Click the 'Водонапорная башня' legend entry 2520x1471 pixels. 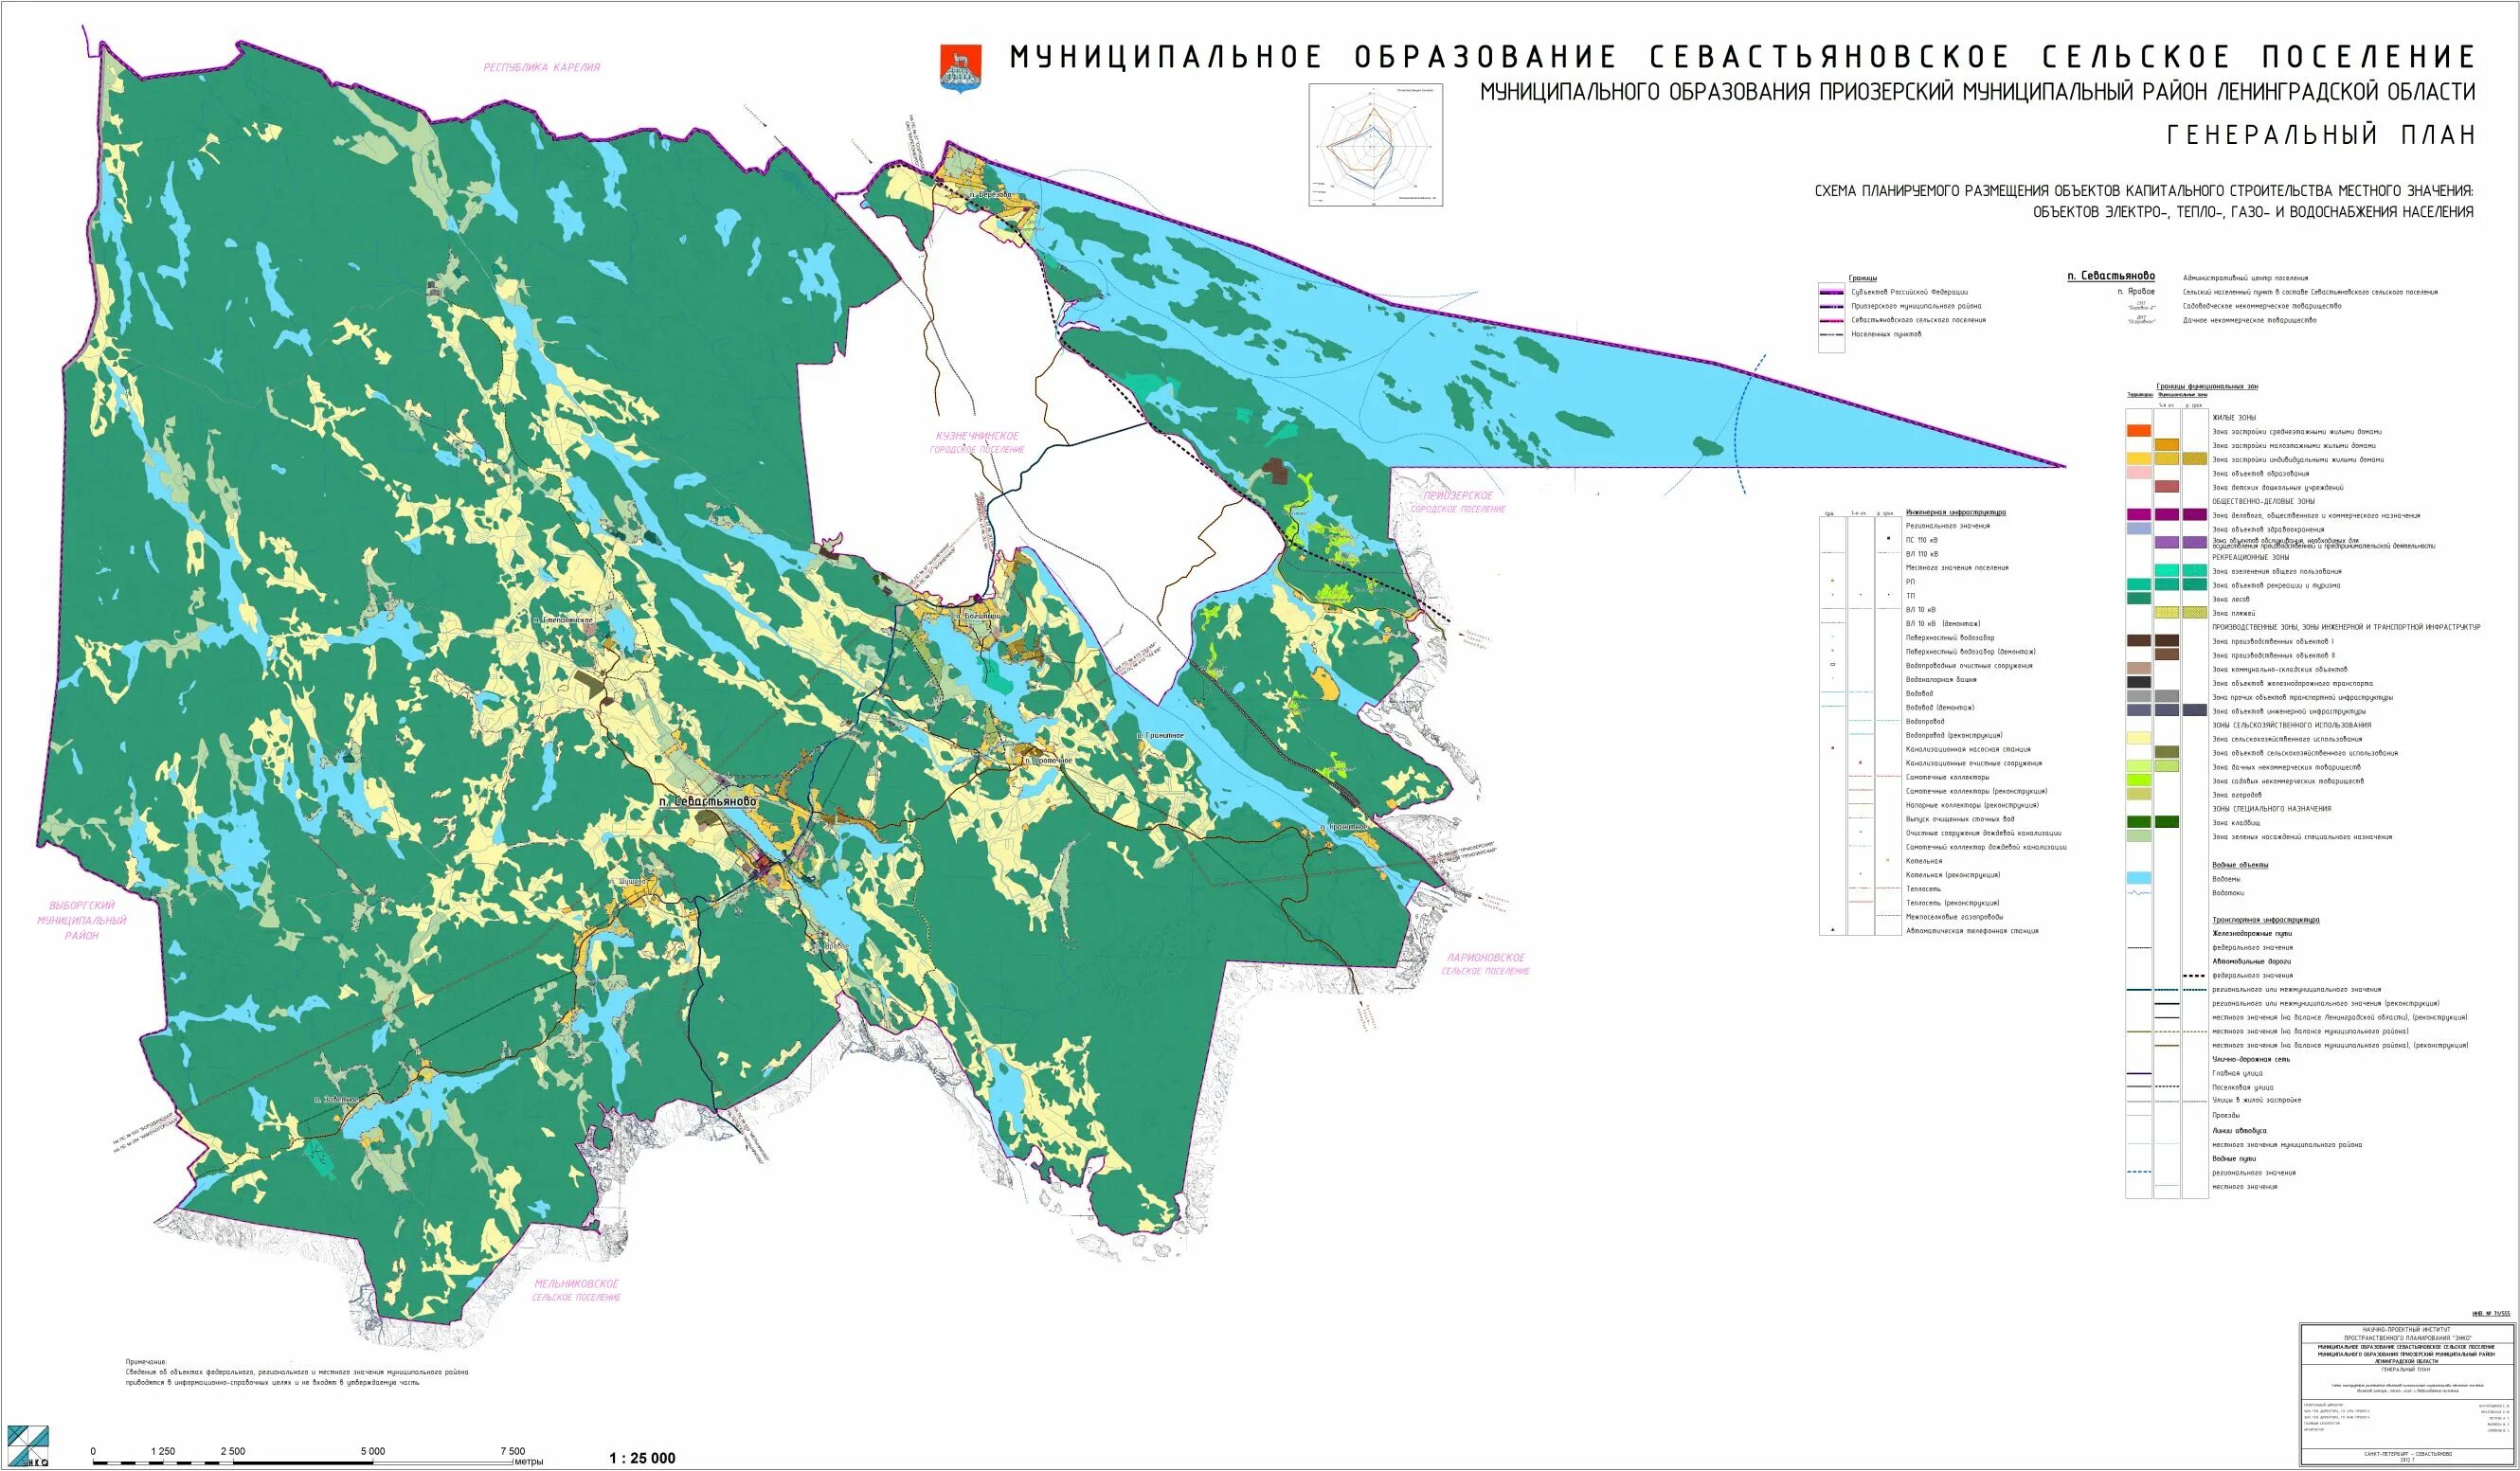1940,679
